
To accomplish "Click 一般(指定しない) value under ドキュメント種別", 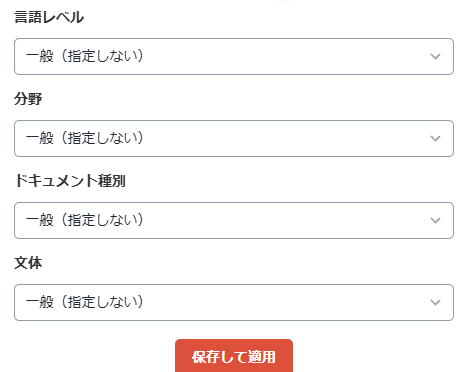I will point(85,220).
